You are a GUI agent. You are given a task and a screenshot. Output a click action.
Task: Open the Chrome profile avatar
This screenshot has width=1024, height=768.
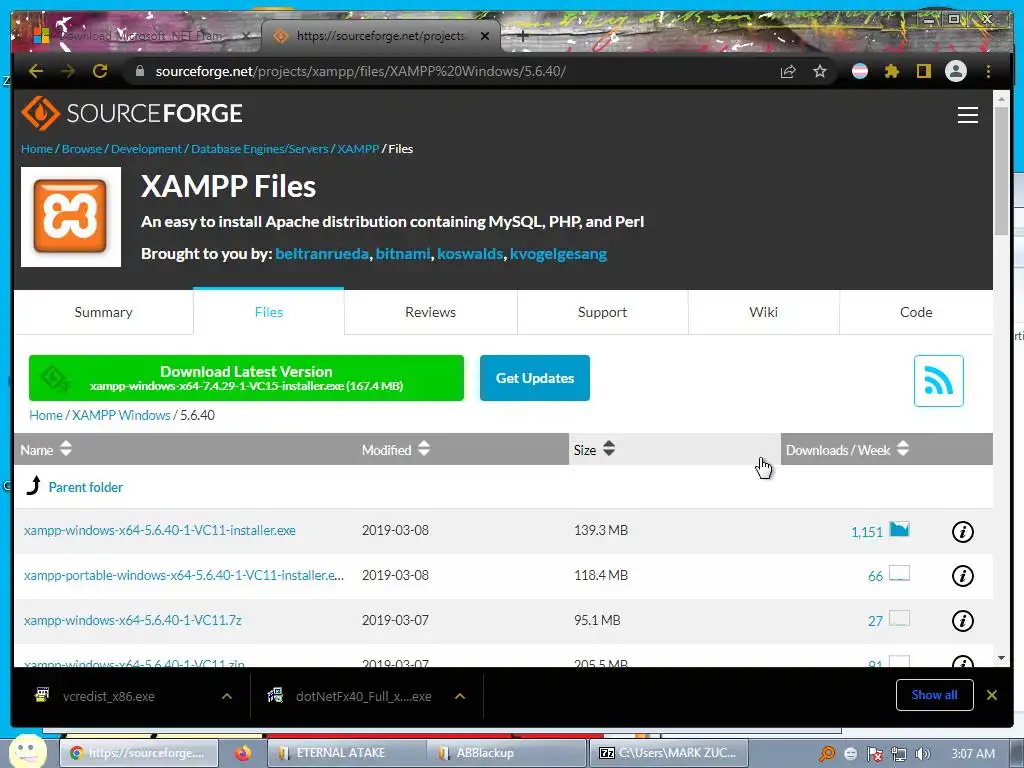pyautogui.click(x=955, y=71)
